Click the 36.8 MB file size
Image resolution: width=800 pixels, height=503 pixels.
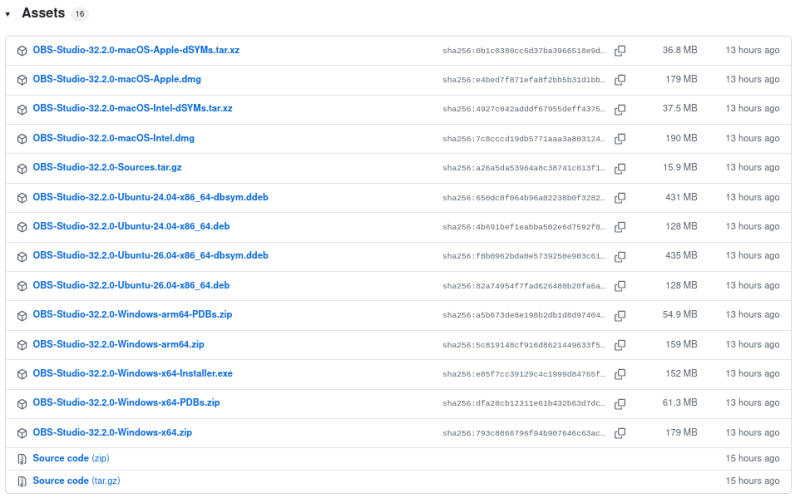(x=680, y=50)
